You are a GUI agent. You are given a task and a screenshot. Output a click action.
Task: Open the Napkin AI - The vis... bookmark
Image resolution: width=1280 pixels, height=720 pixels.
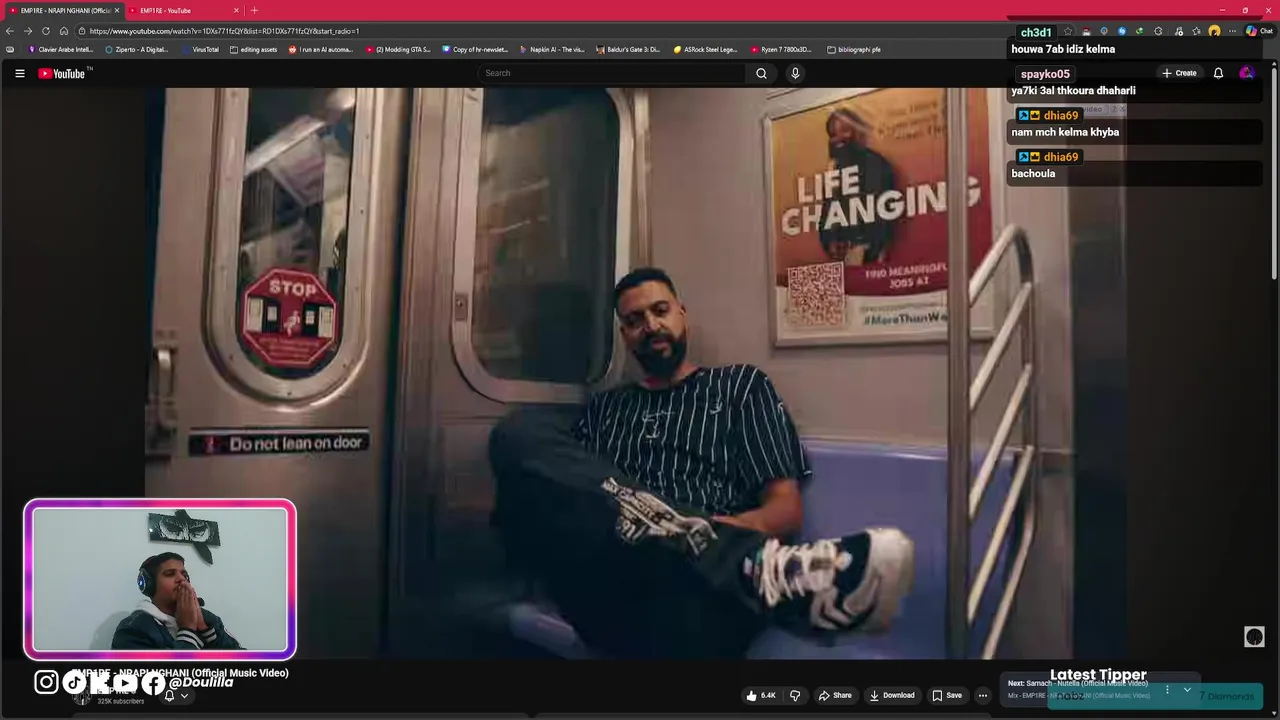(552, 49)
